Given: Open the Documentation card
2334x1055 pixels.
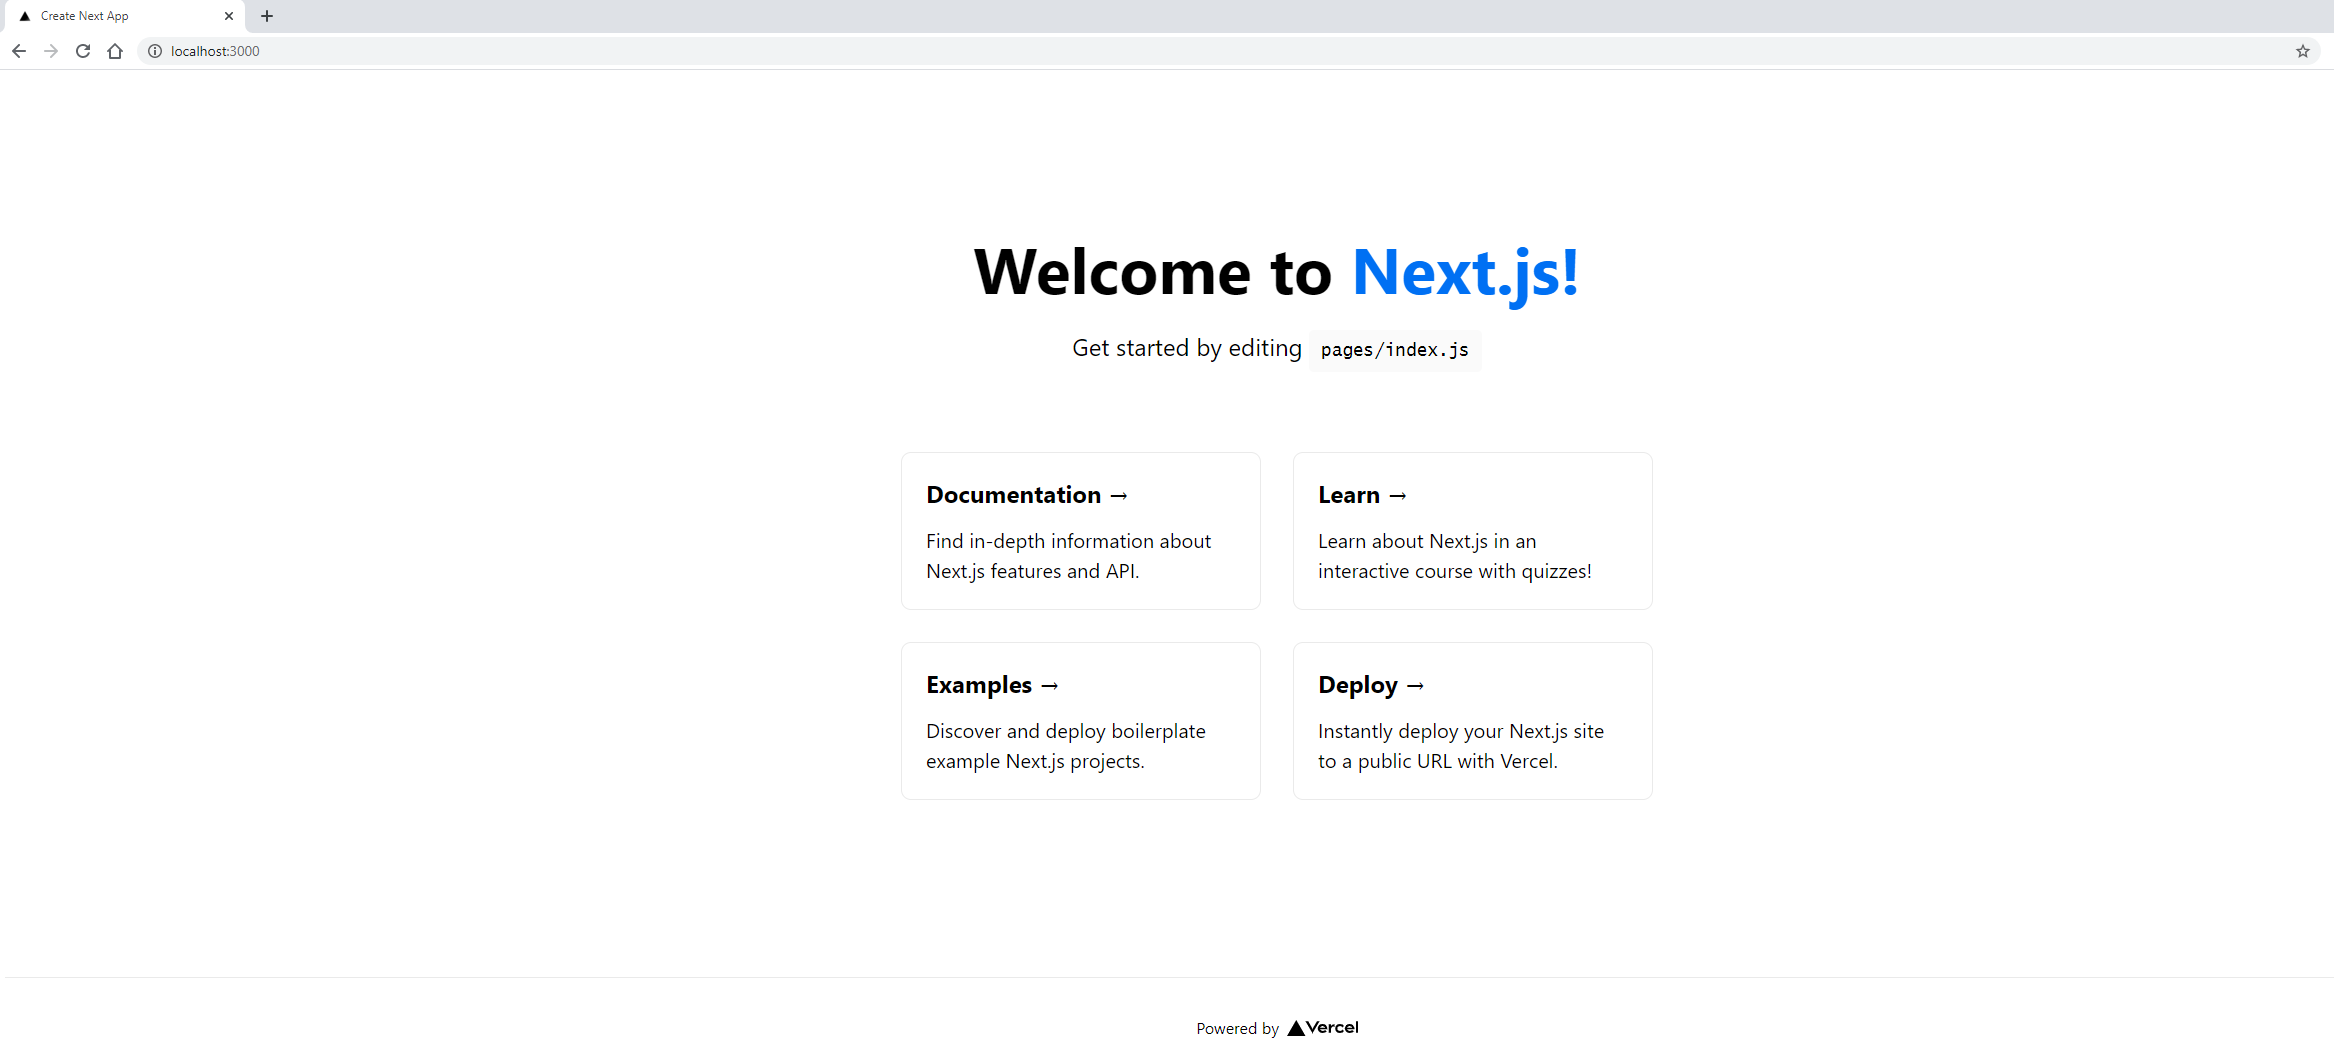Looking at the screenshot, I should pyautogui.click(x=1081, y=531).
